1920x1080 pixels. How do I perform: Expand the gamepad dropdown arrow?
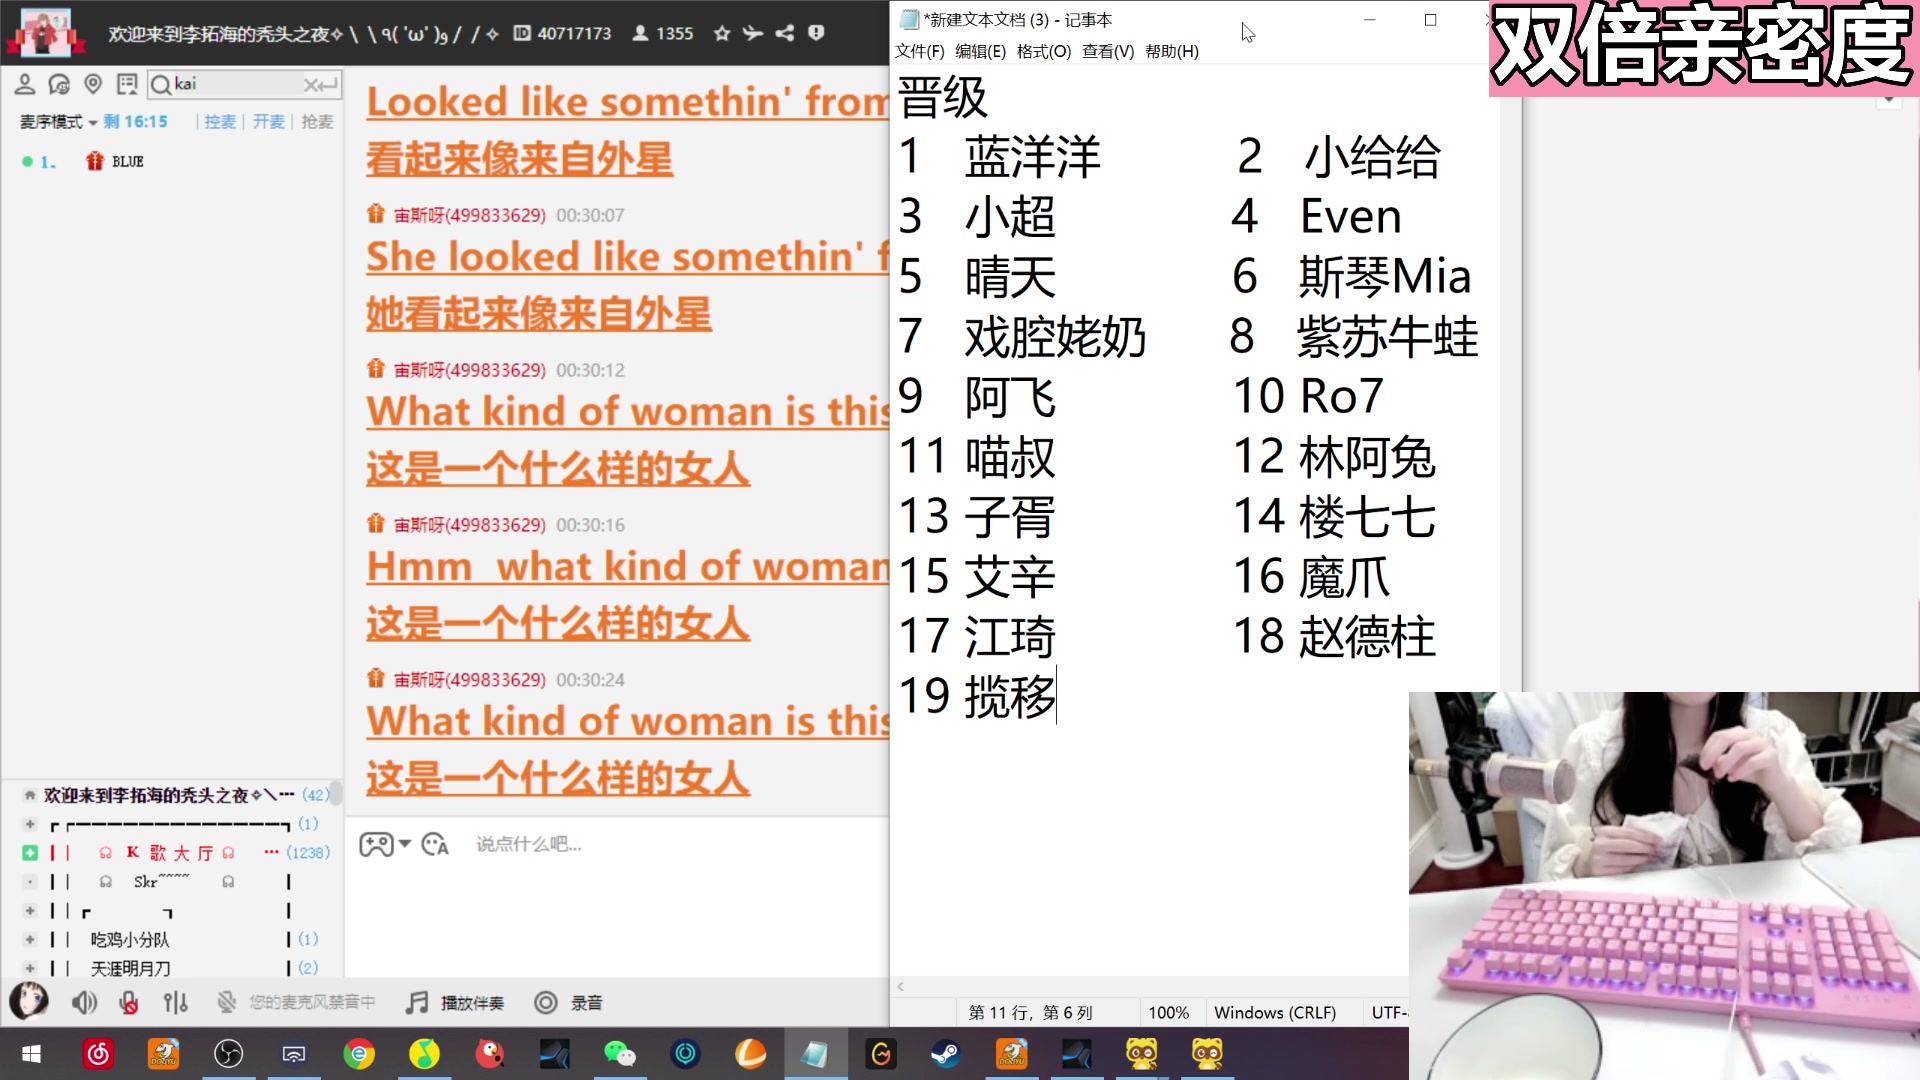pyautogui.click(x=403, y=844)
